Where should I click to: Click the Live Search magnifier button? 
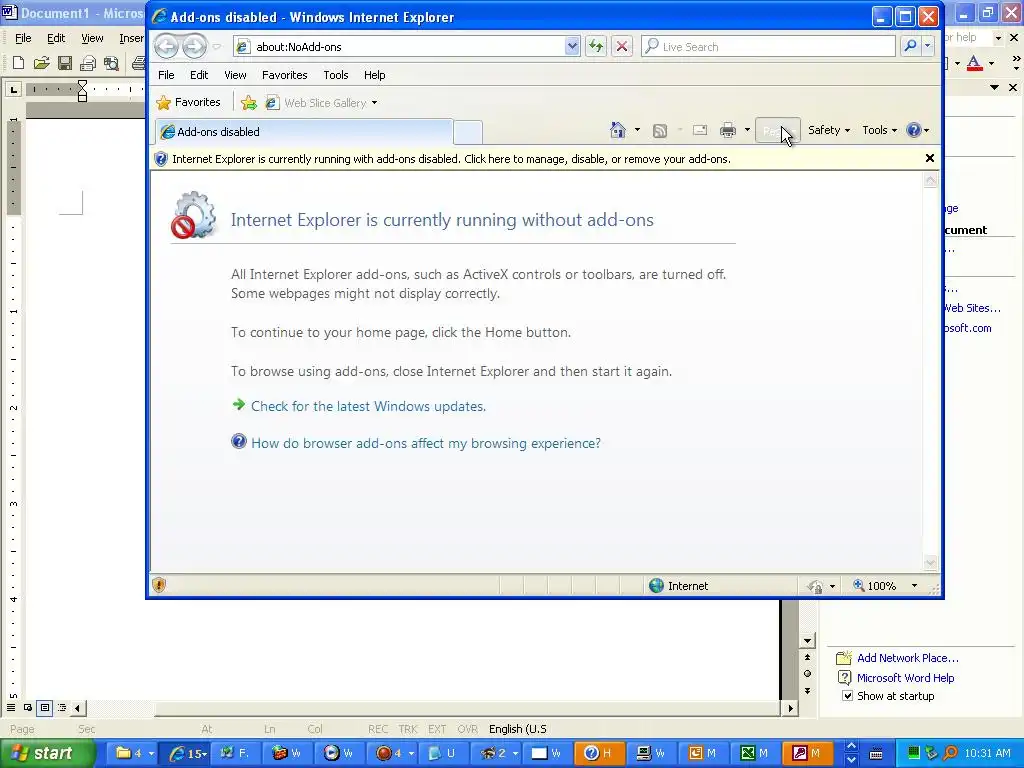tap(910, 46)
